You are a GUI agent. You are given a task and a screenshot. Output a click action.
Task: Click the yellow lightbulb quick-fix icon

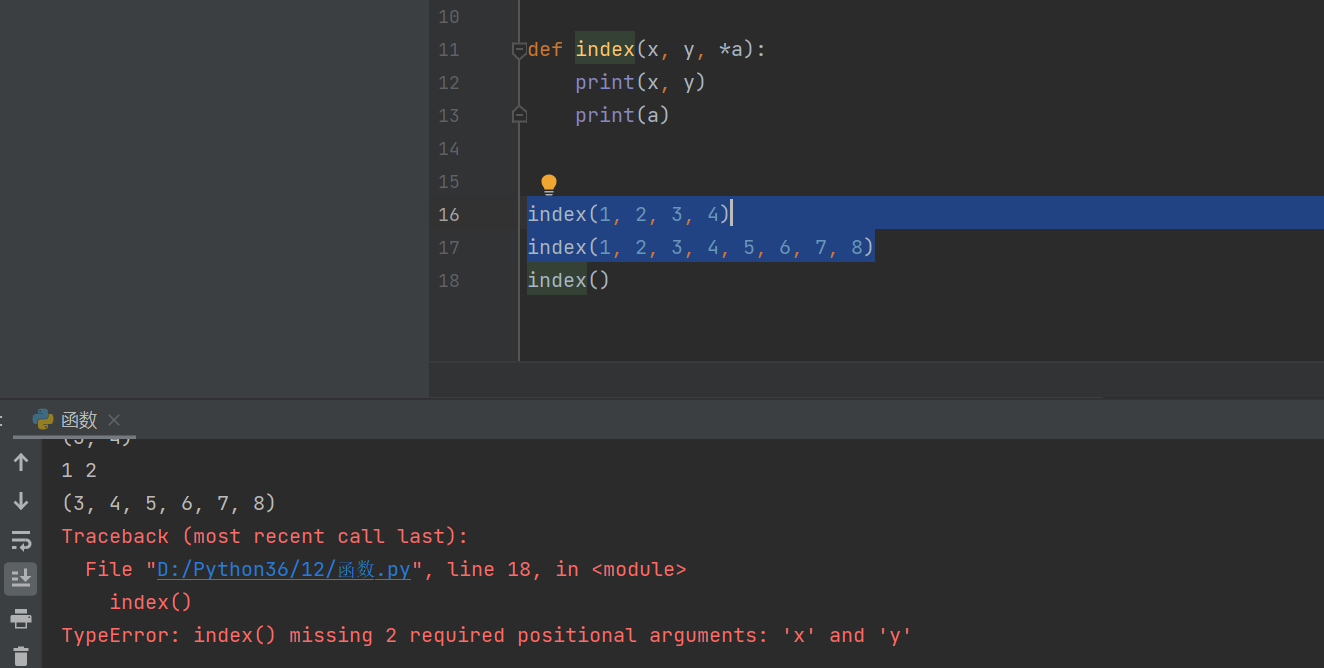[548, 184]
